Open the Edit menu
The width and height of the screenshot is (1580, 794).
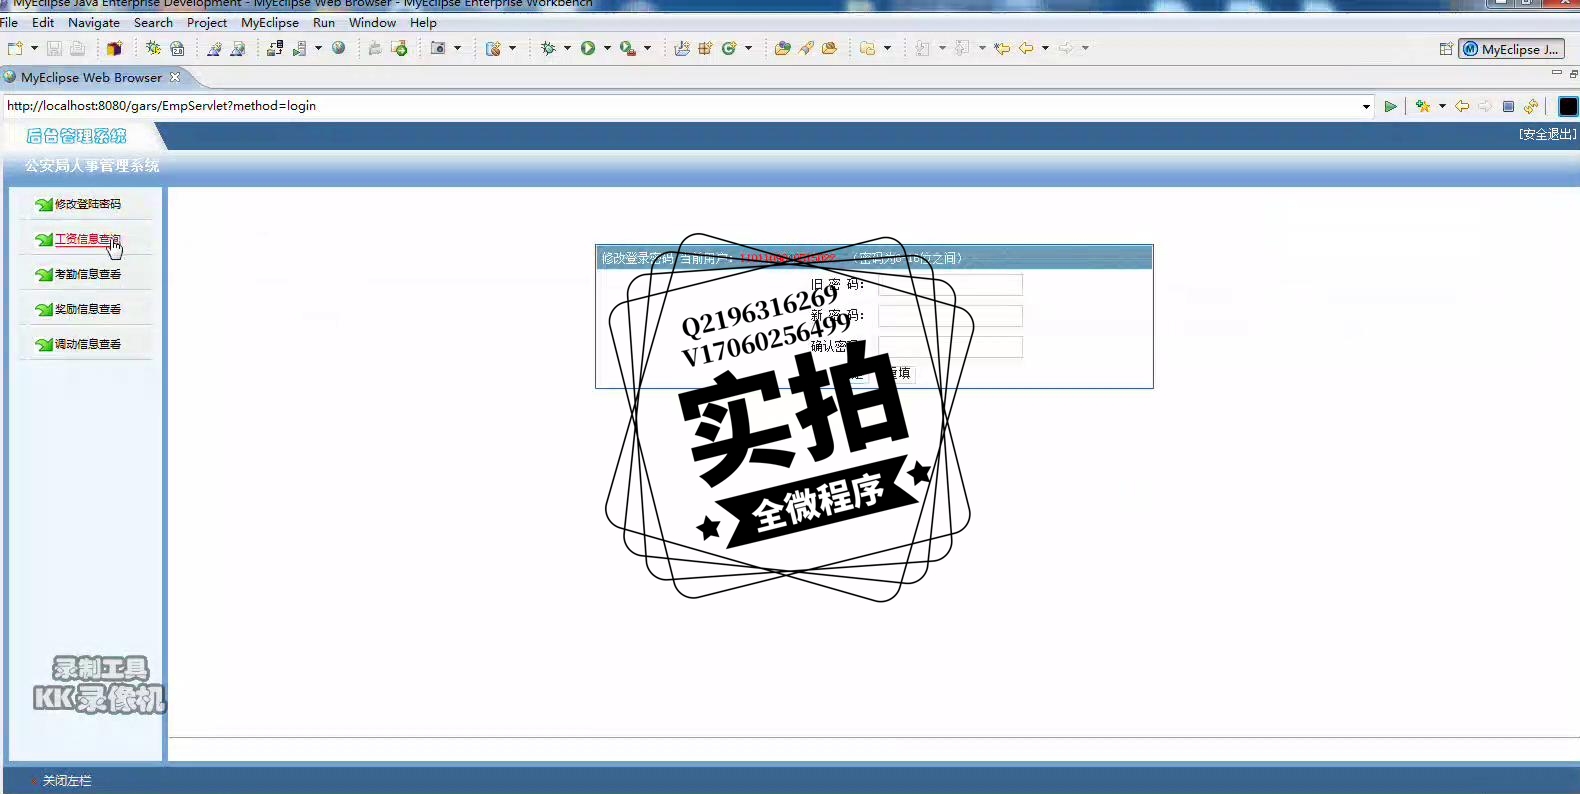(x=43, y=22)
